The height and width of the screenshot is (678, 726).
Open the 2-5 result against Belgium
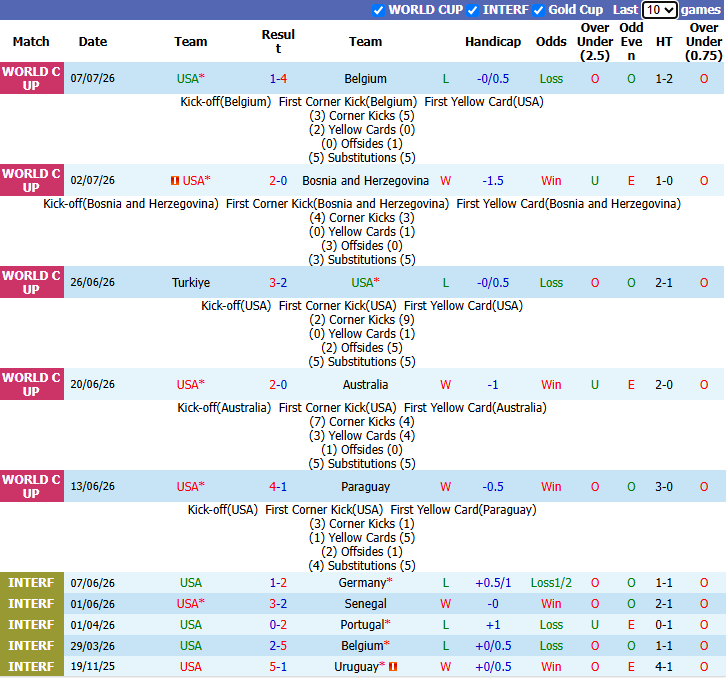[x=278, y=646]
